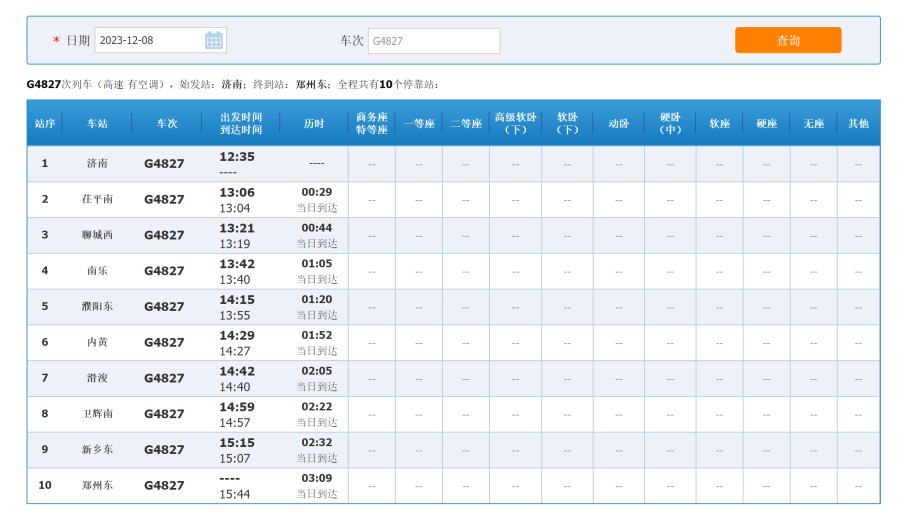Select station 茌平南 in the table
This screenshot has width=900, height=522.
click(97, 199)
